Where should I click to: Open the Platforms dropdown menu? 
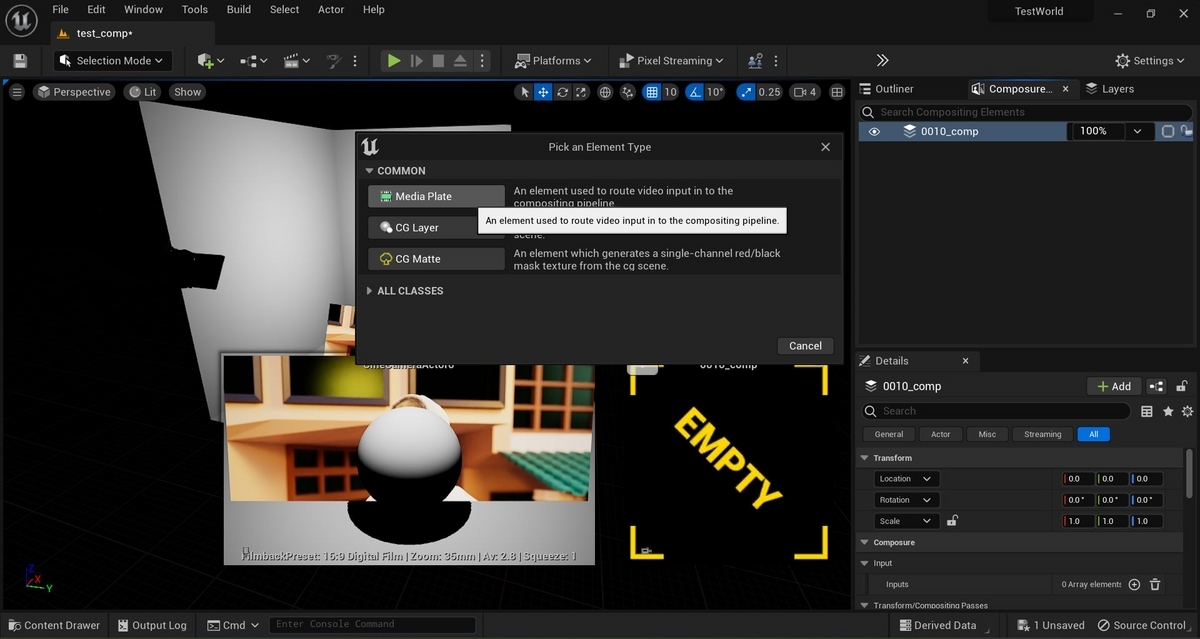tap(553, 61)
